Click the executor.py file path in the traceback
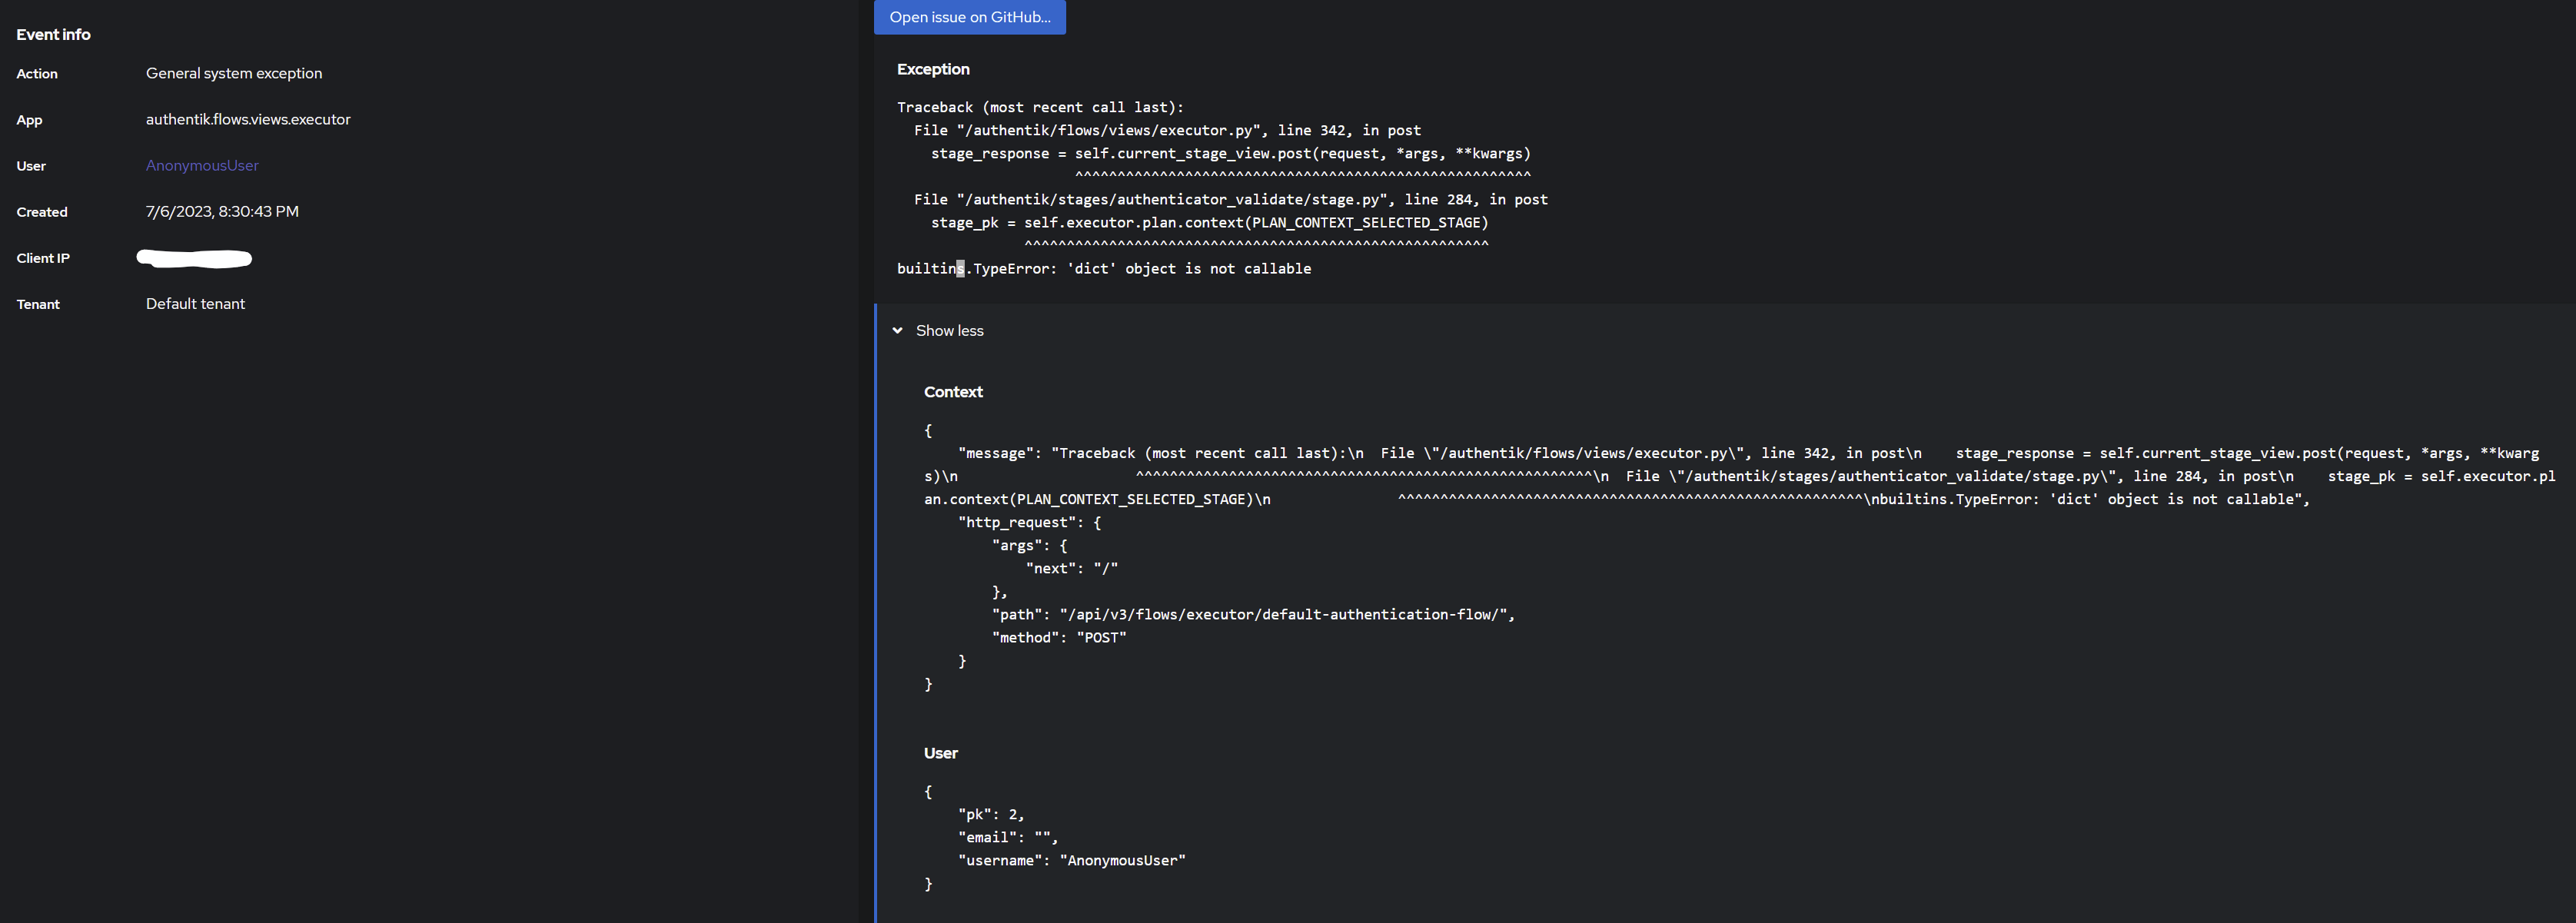 1099,130
